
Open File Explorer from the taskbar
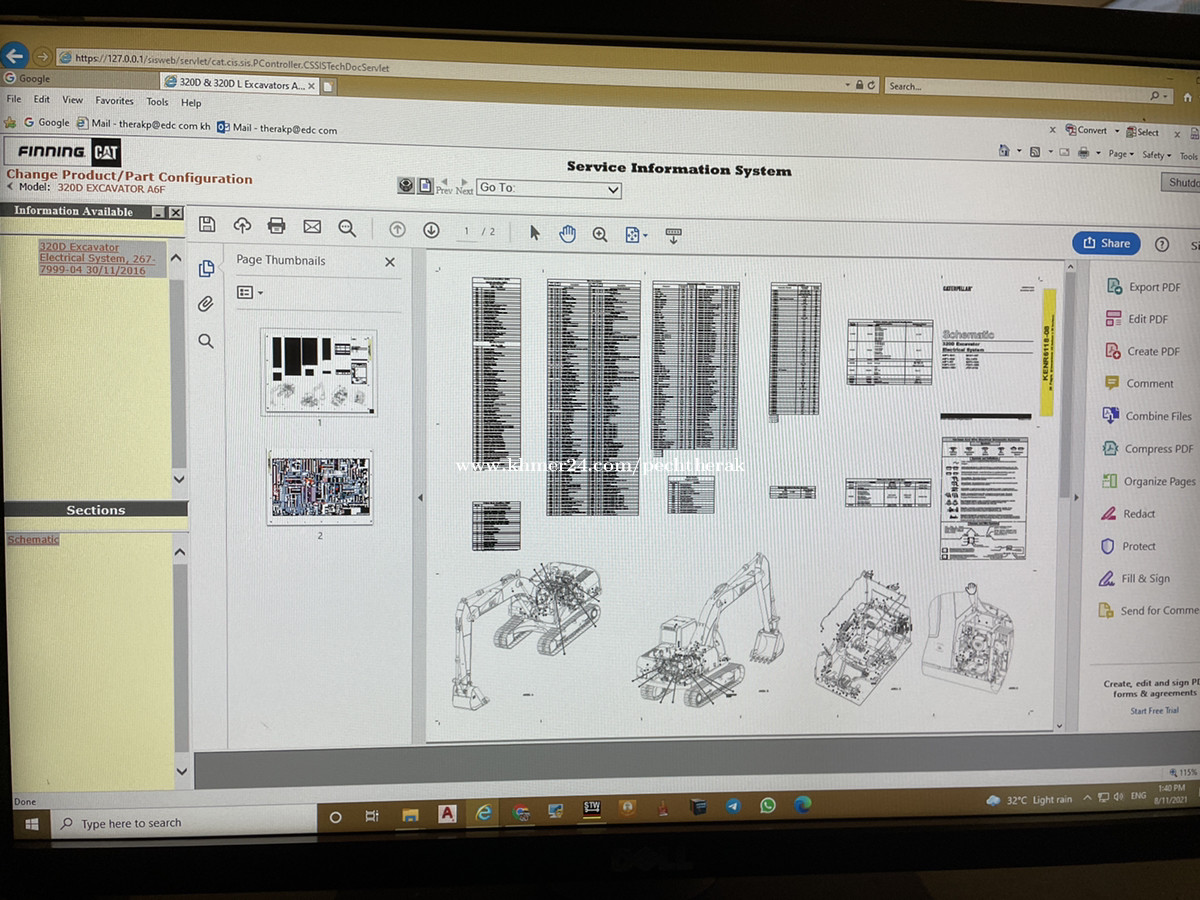point(411,815)
